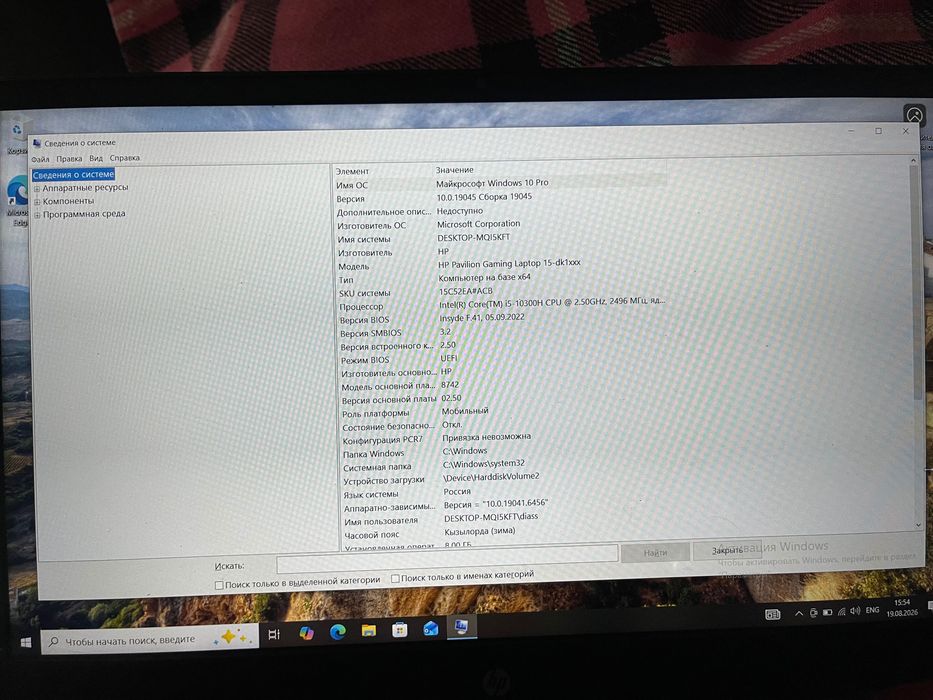This screenshot has width=933, height=700.
Task: Select Программная среда label in tree
Action: [84, 214]
